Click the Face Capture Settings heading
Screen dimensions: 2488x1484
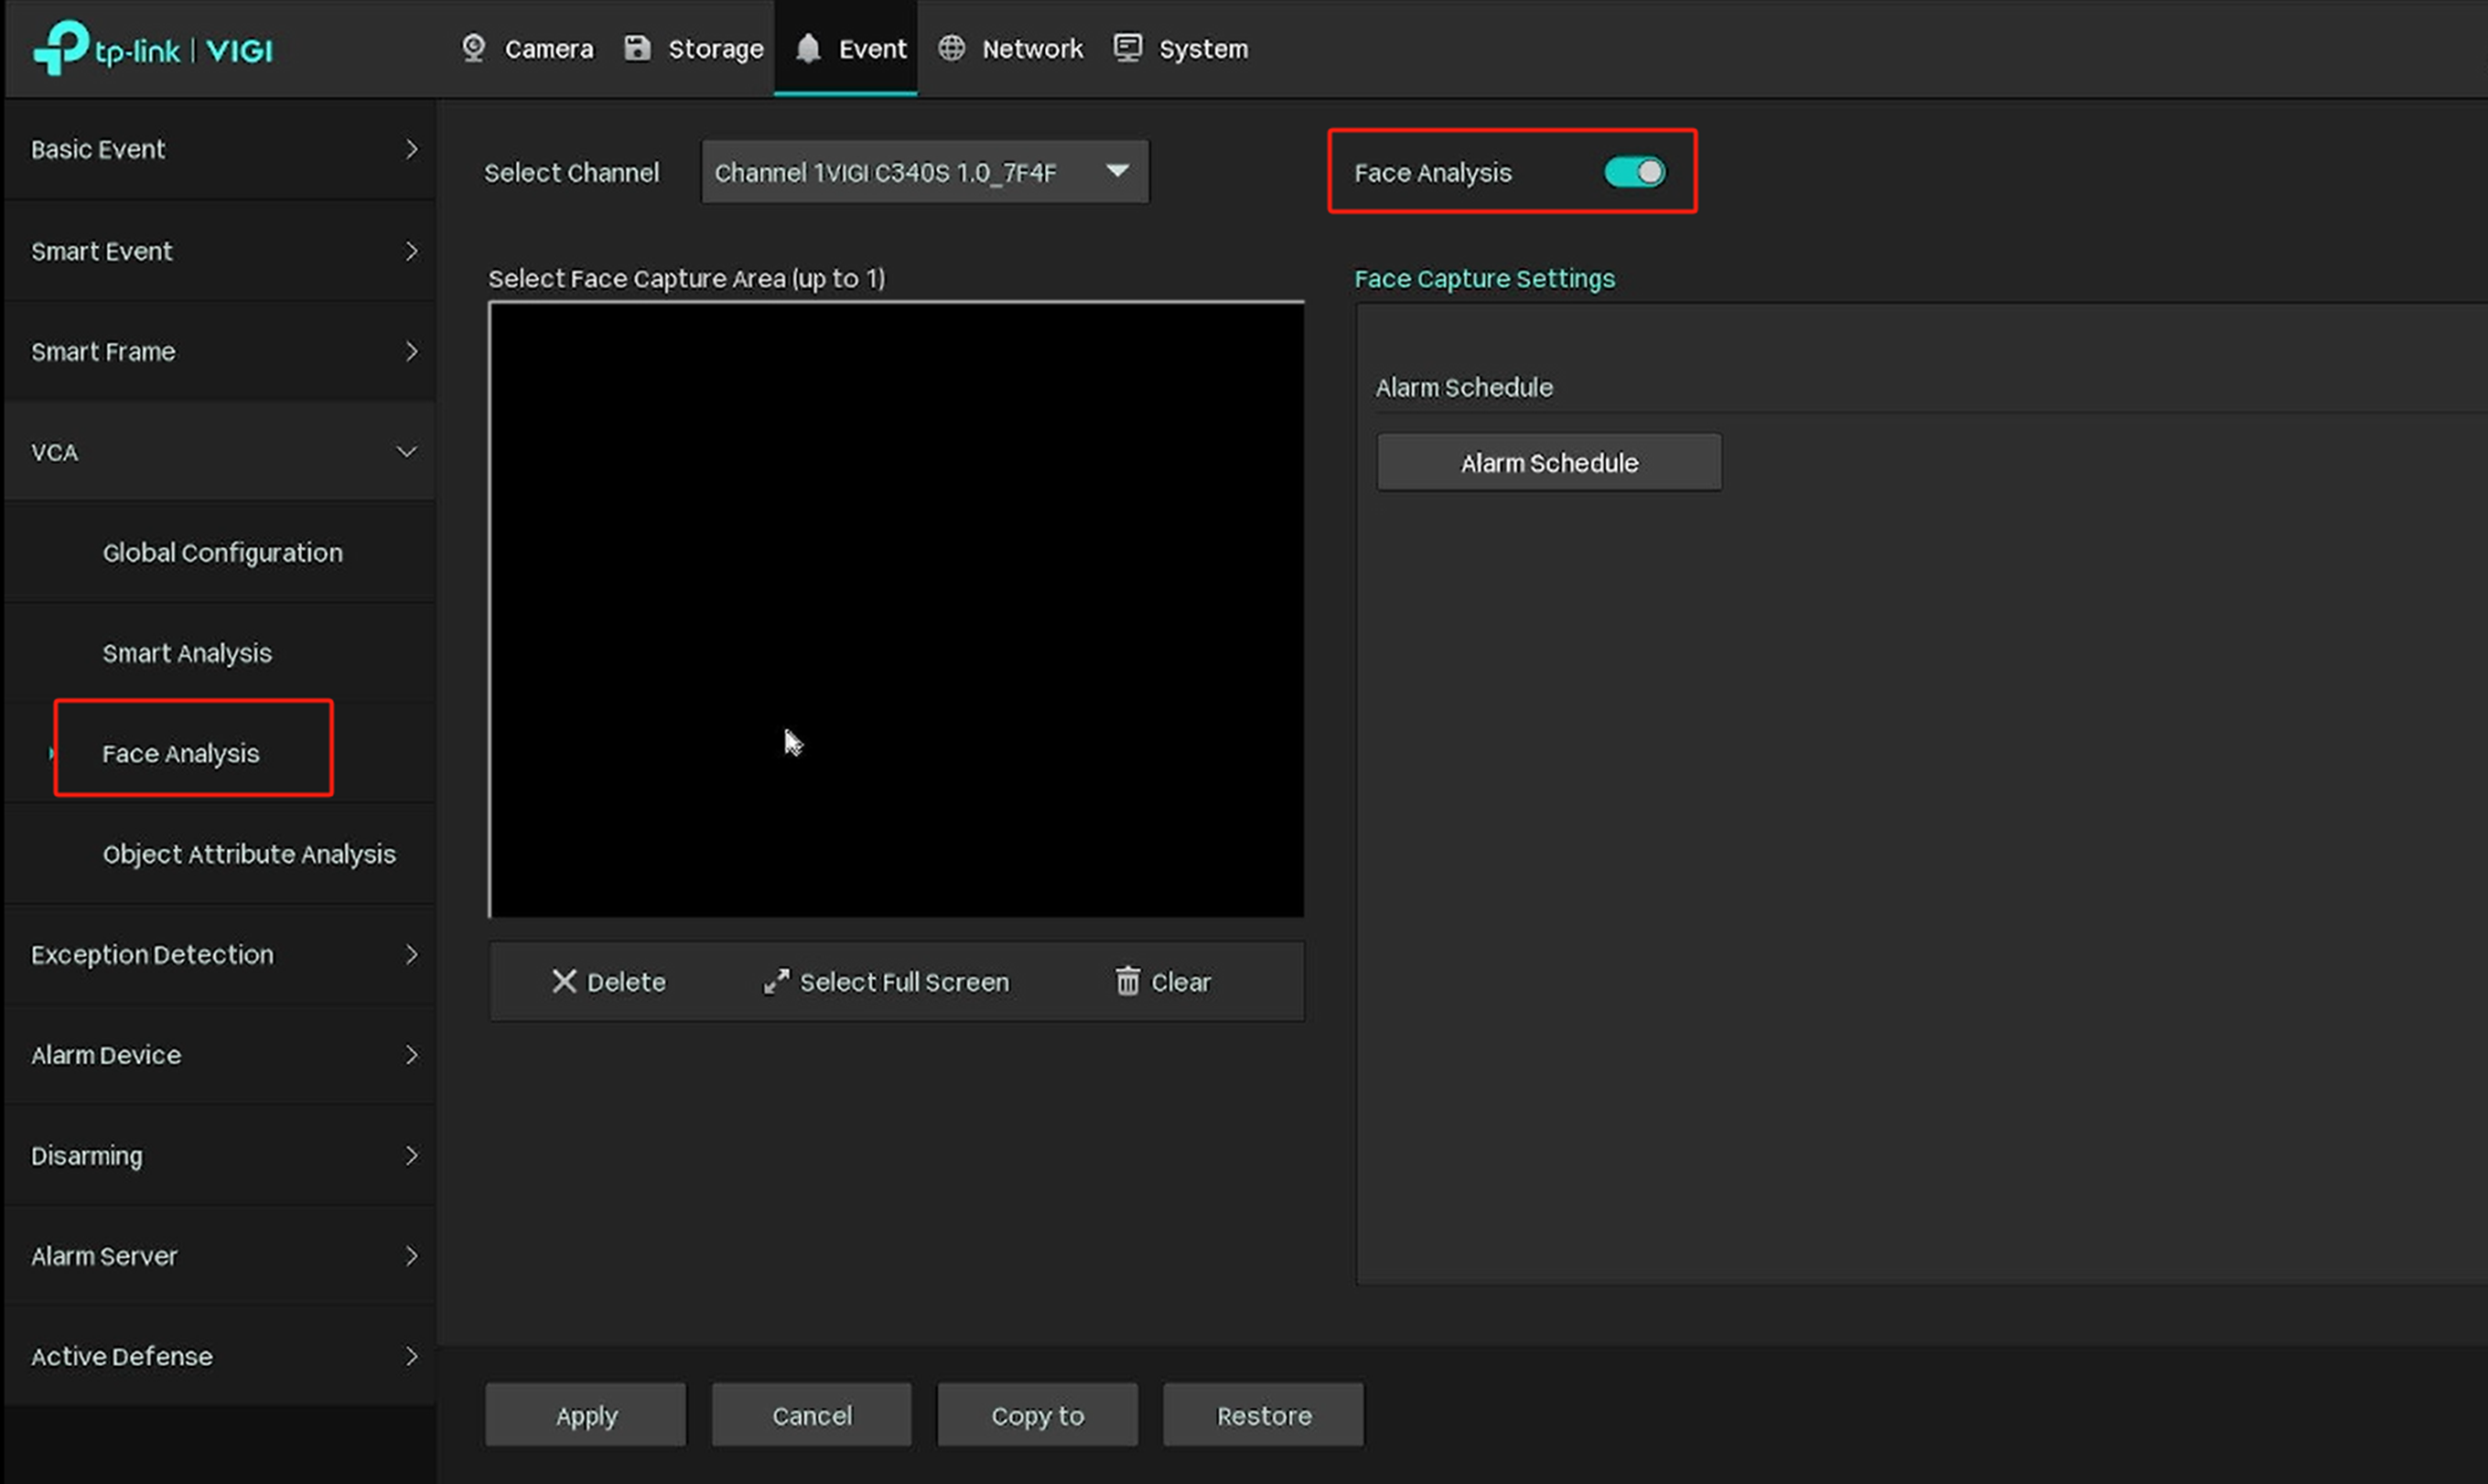1484,278
